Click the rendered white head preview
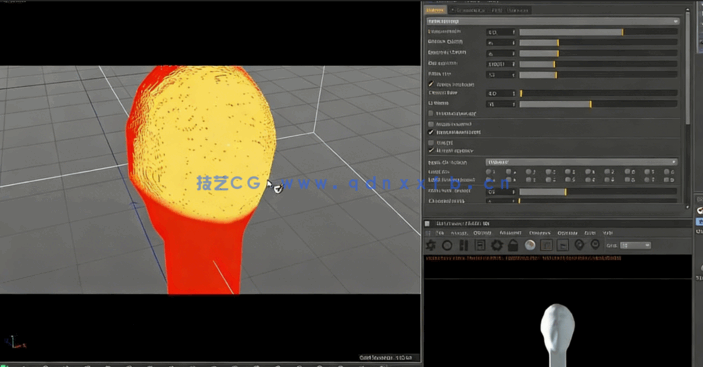The height and width of the screenshot is (367, 703). [x=557, y=334]
